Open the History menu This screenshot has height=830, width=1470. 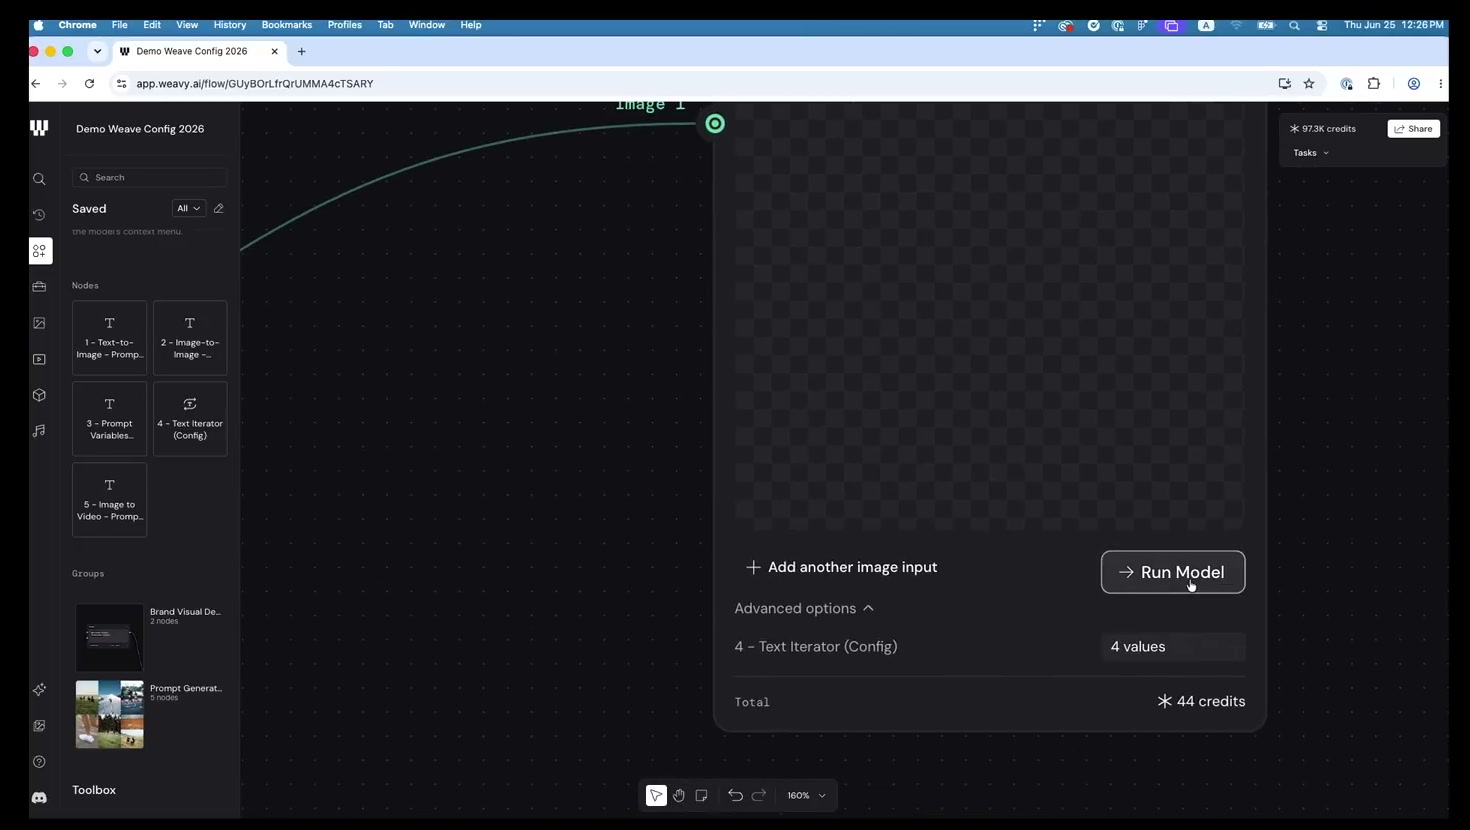[230, 25]
